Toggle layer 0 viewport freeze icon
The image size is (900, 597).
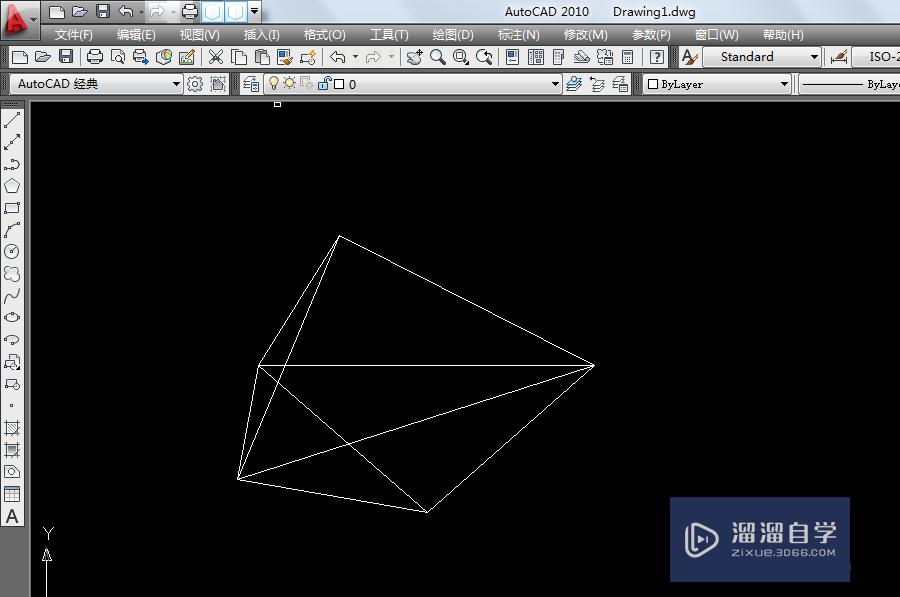click(x=307, y=83)
